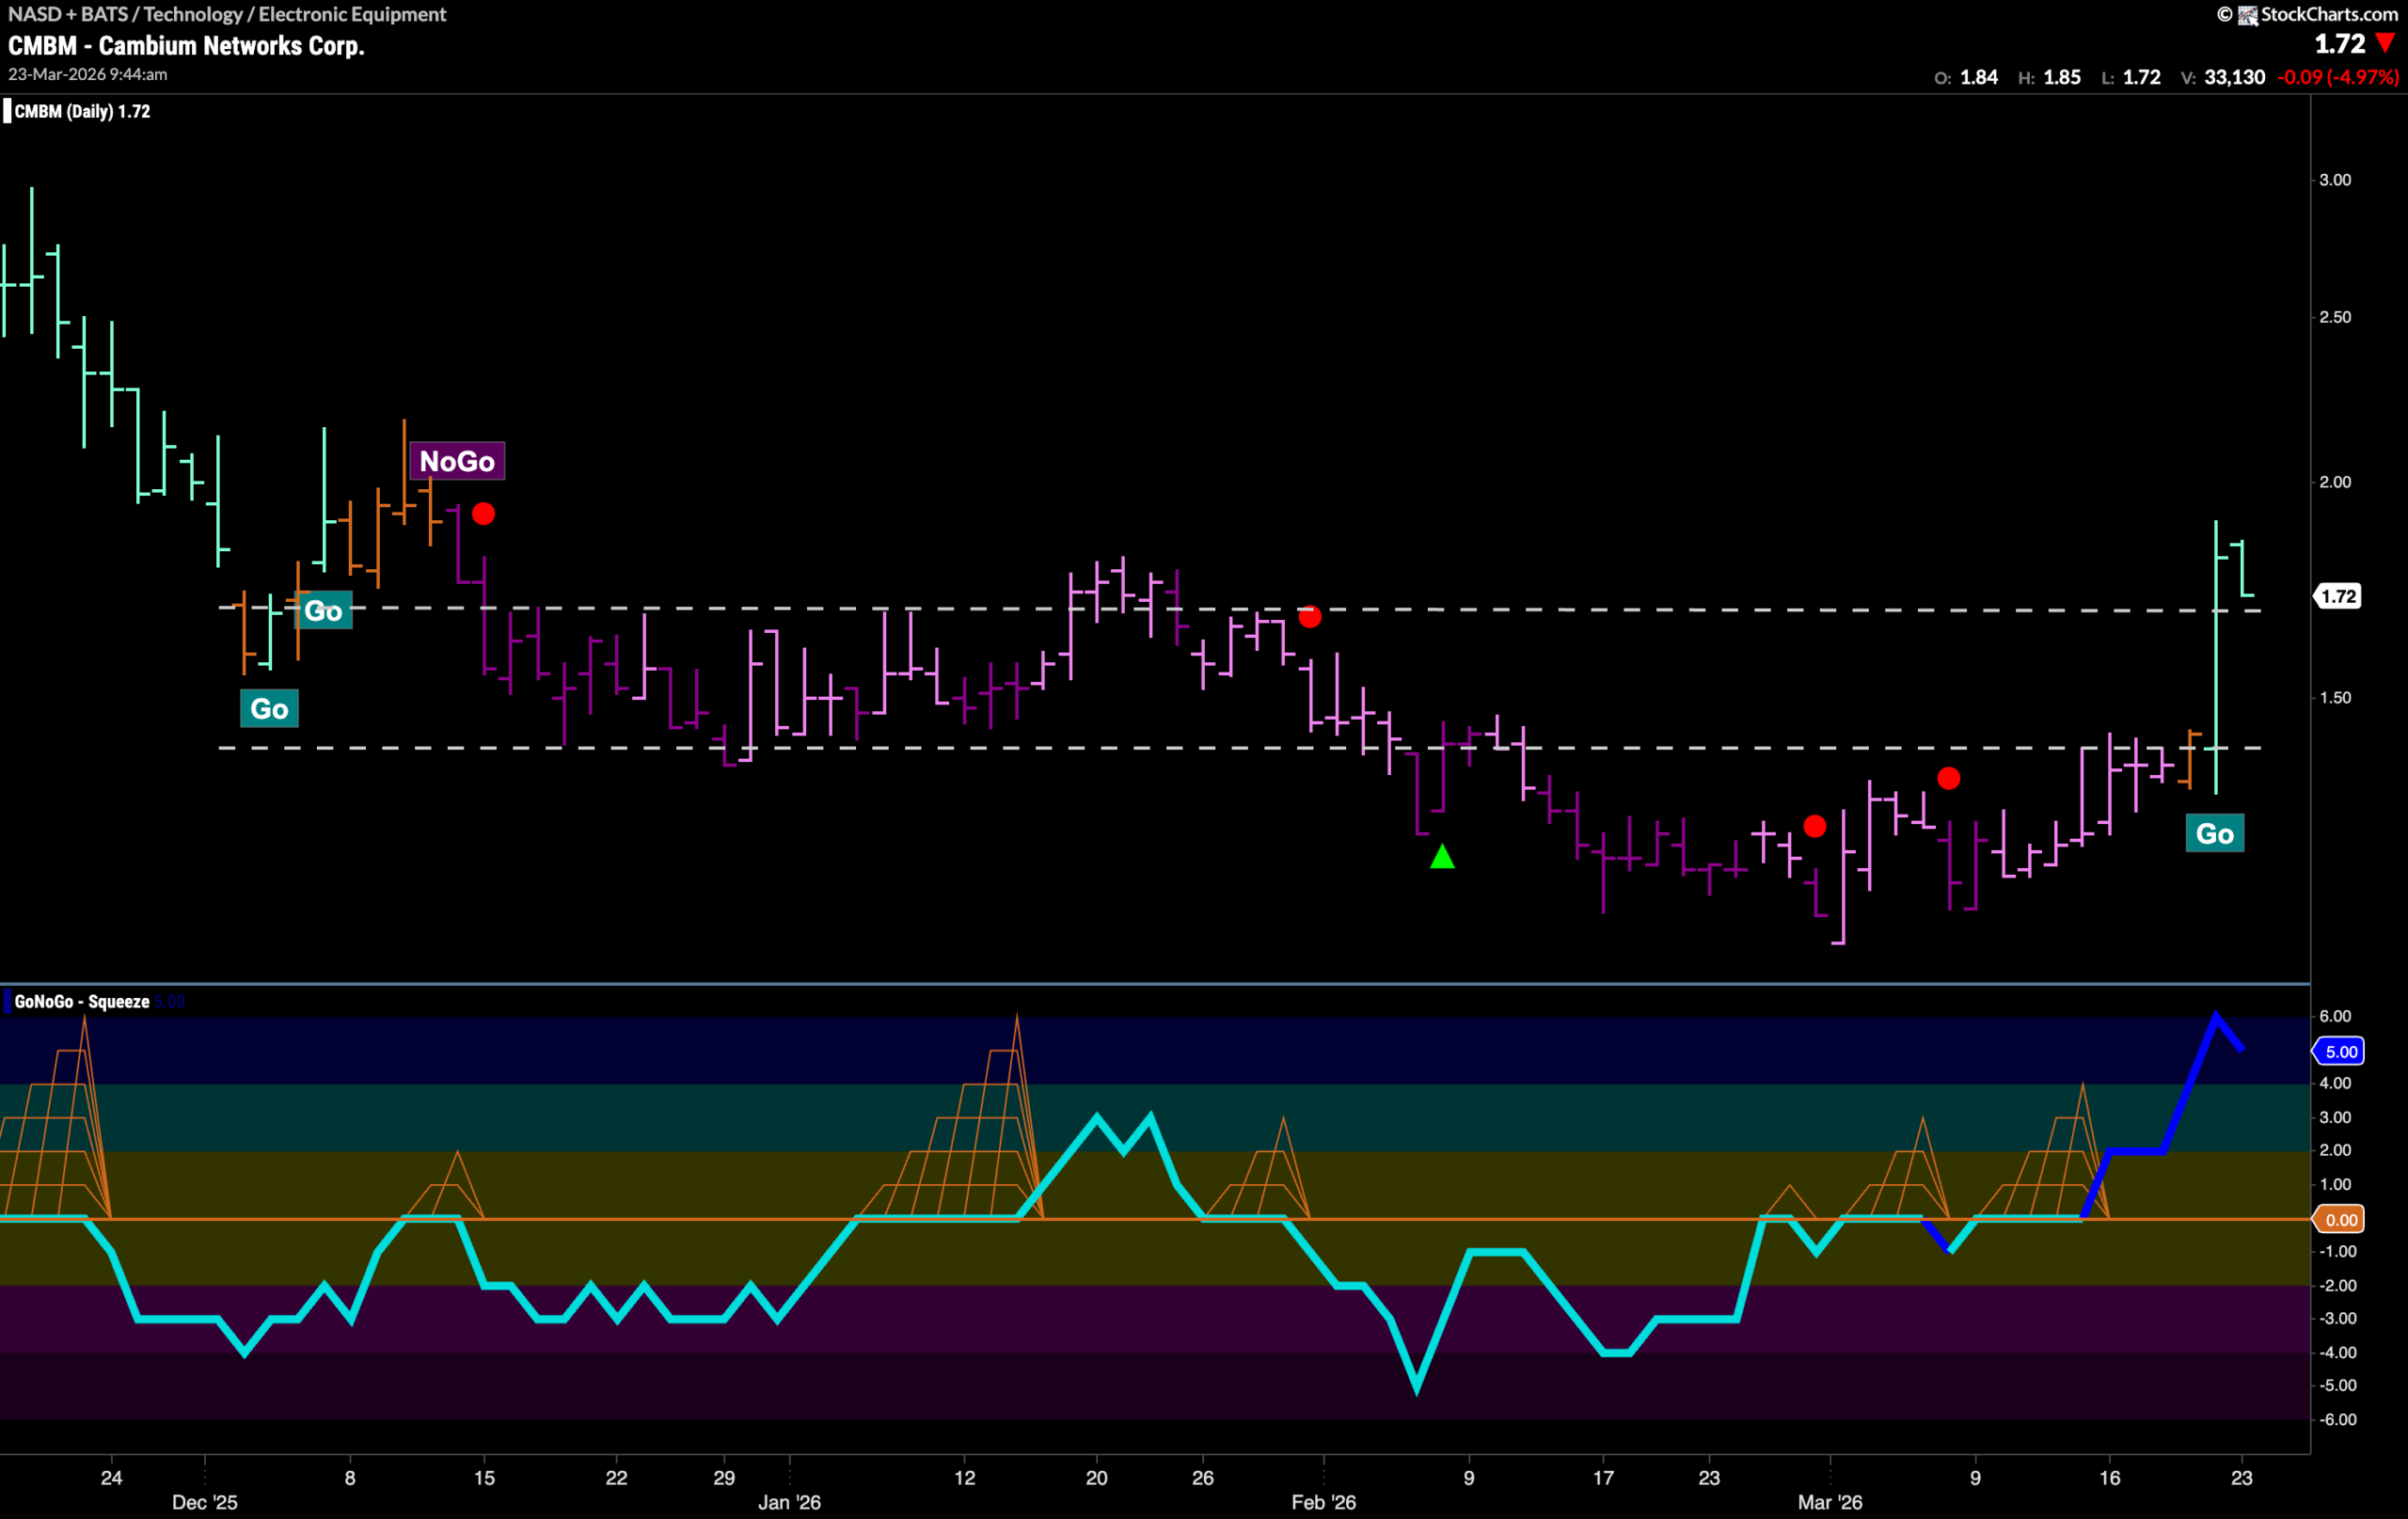Click the 1.72 price tag on the price axis
2408x1519 pixels.
point(2338,596)
